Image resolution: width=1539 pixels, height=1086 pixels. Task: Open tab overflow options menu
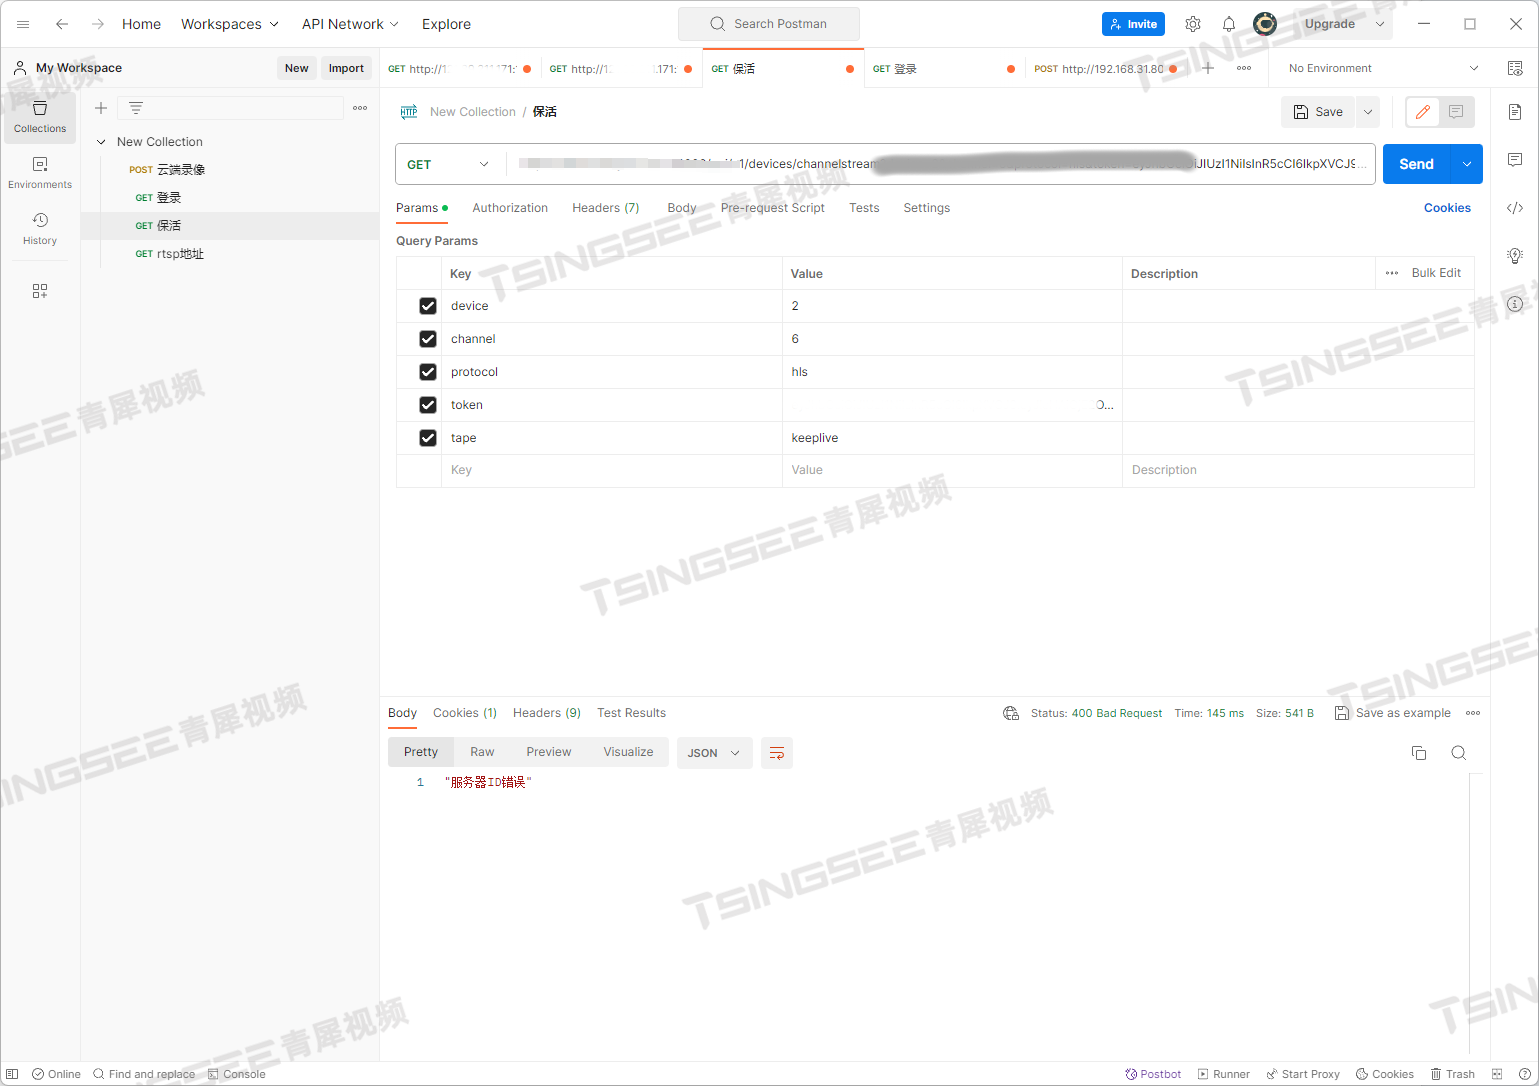tap(1244, 68)
